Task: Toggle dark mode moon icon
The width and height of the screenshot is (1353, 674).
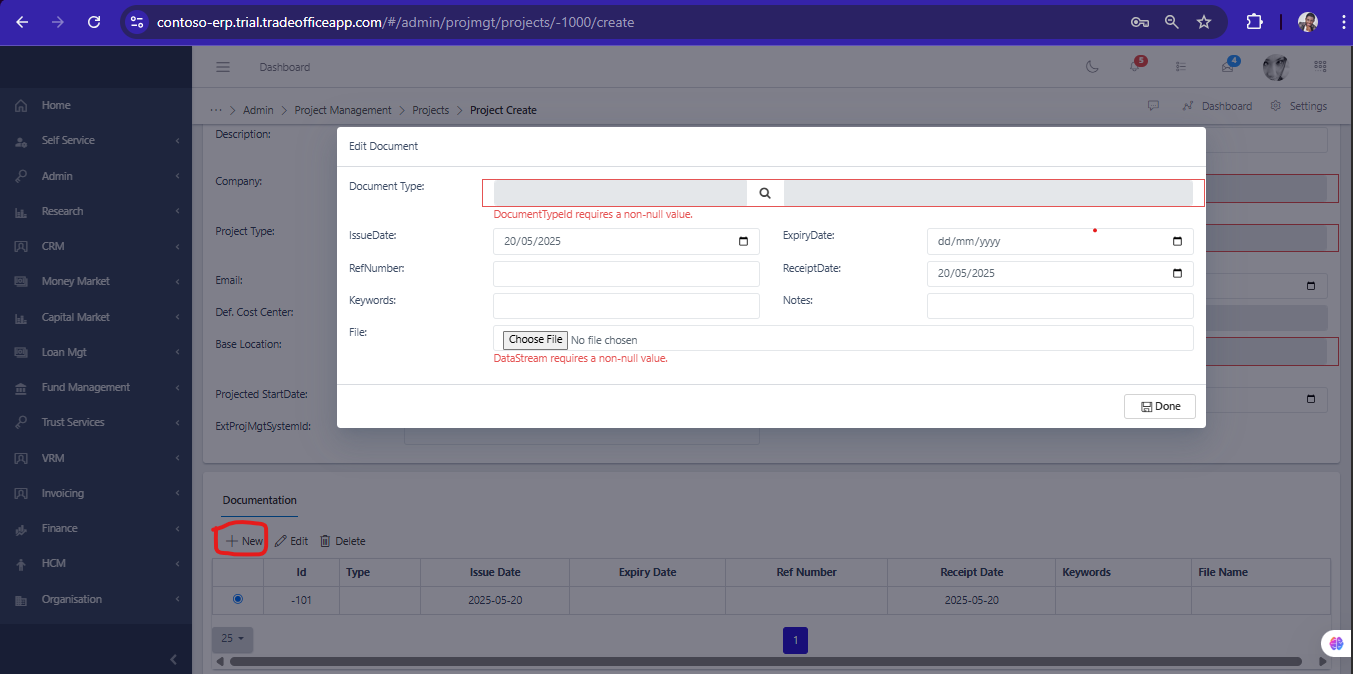Action: pyautogui.click(x=1092, y=67)
